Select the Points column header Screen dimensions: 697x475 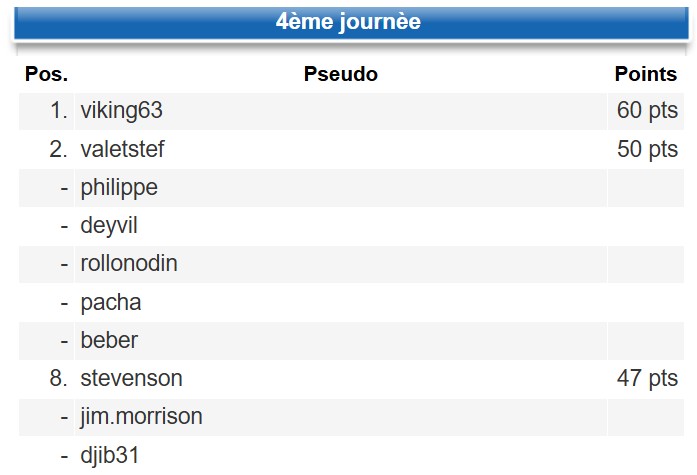(645, 74)
